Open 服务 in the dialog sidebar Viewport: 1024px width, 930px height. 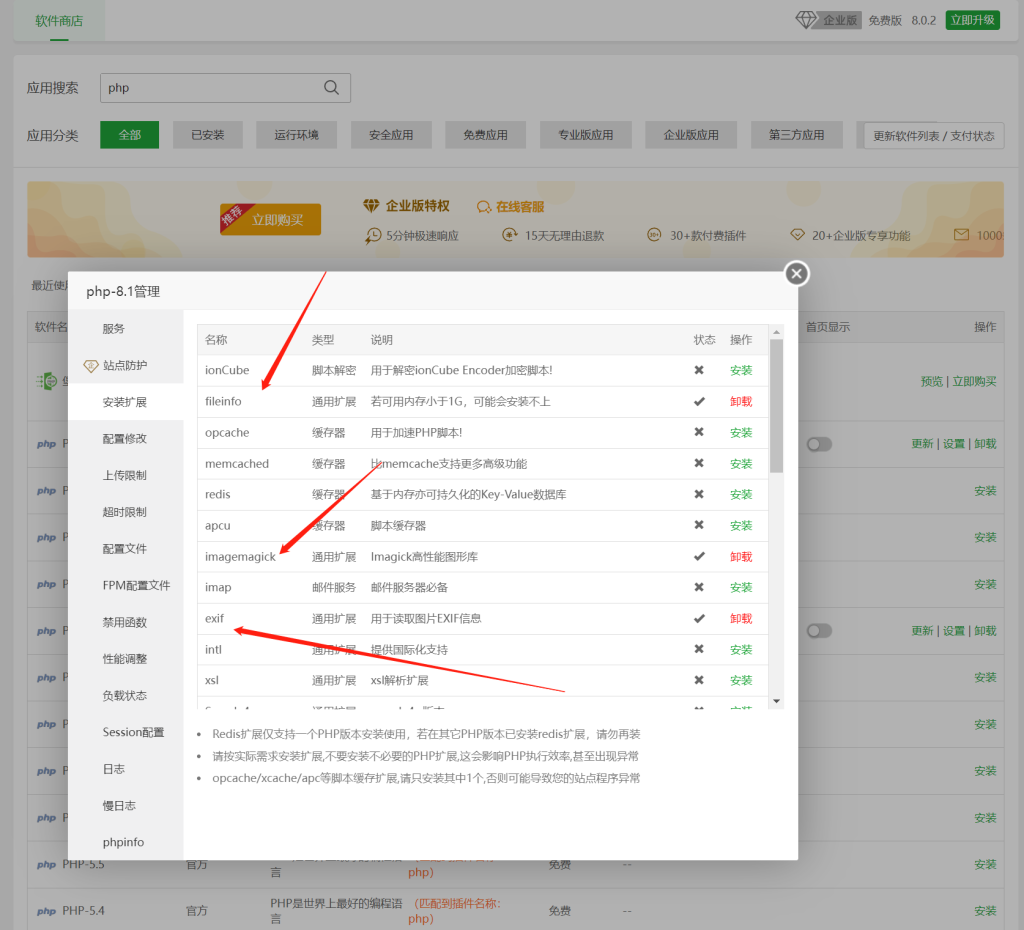(113, 327)
